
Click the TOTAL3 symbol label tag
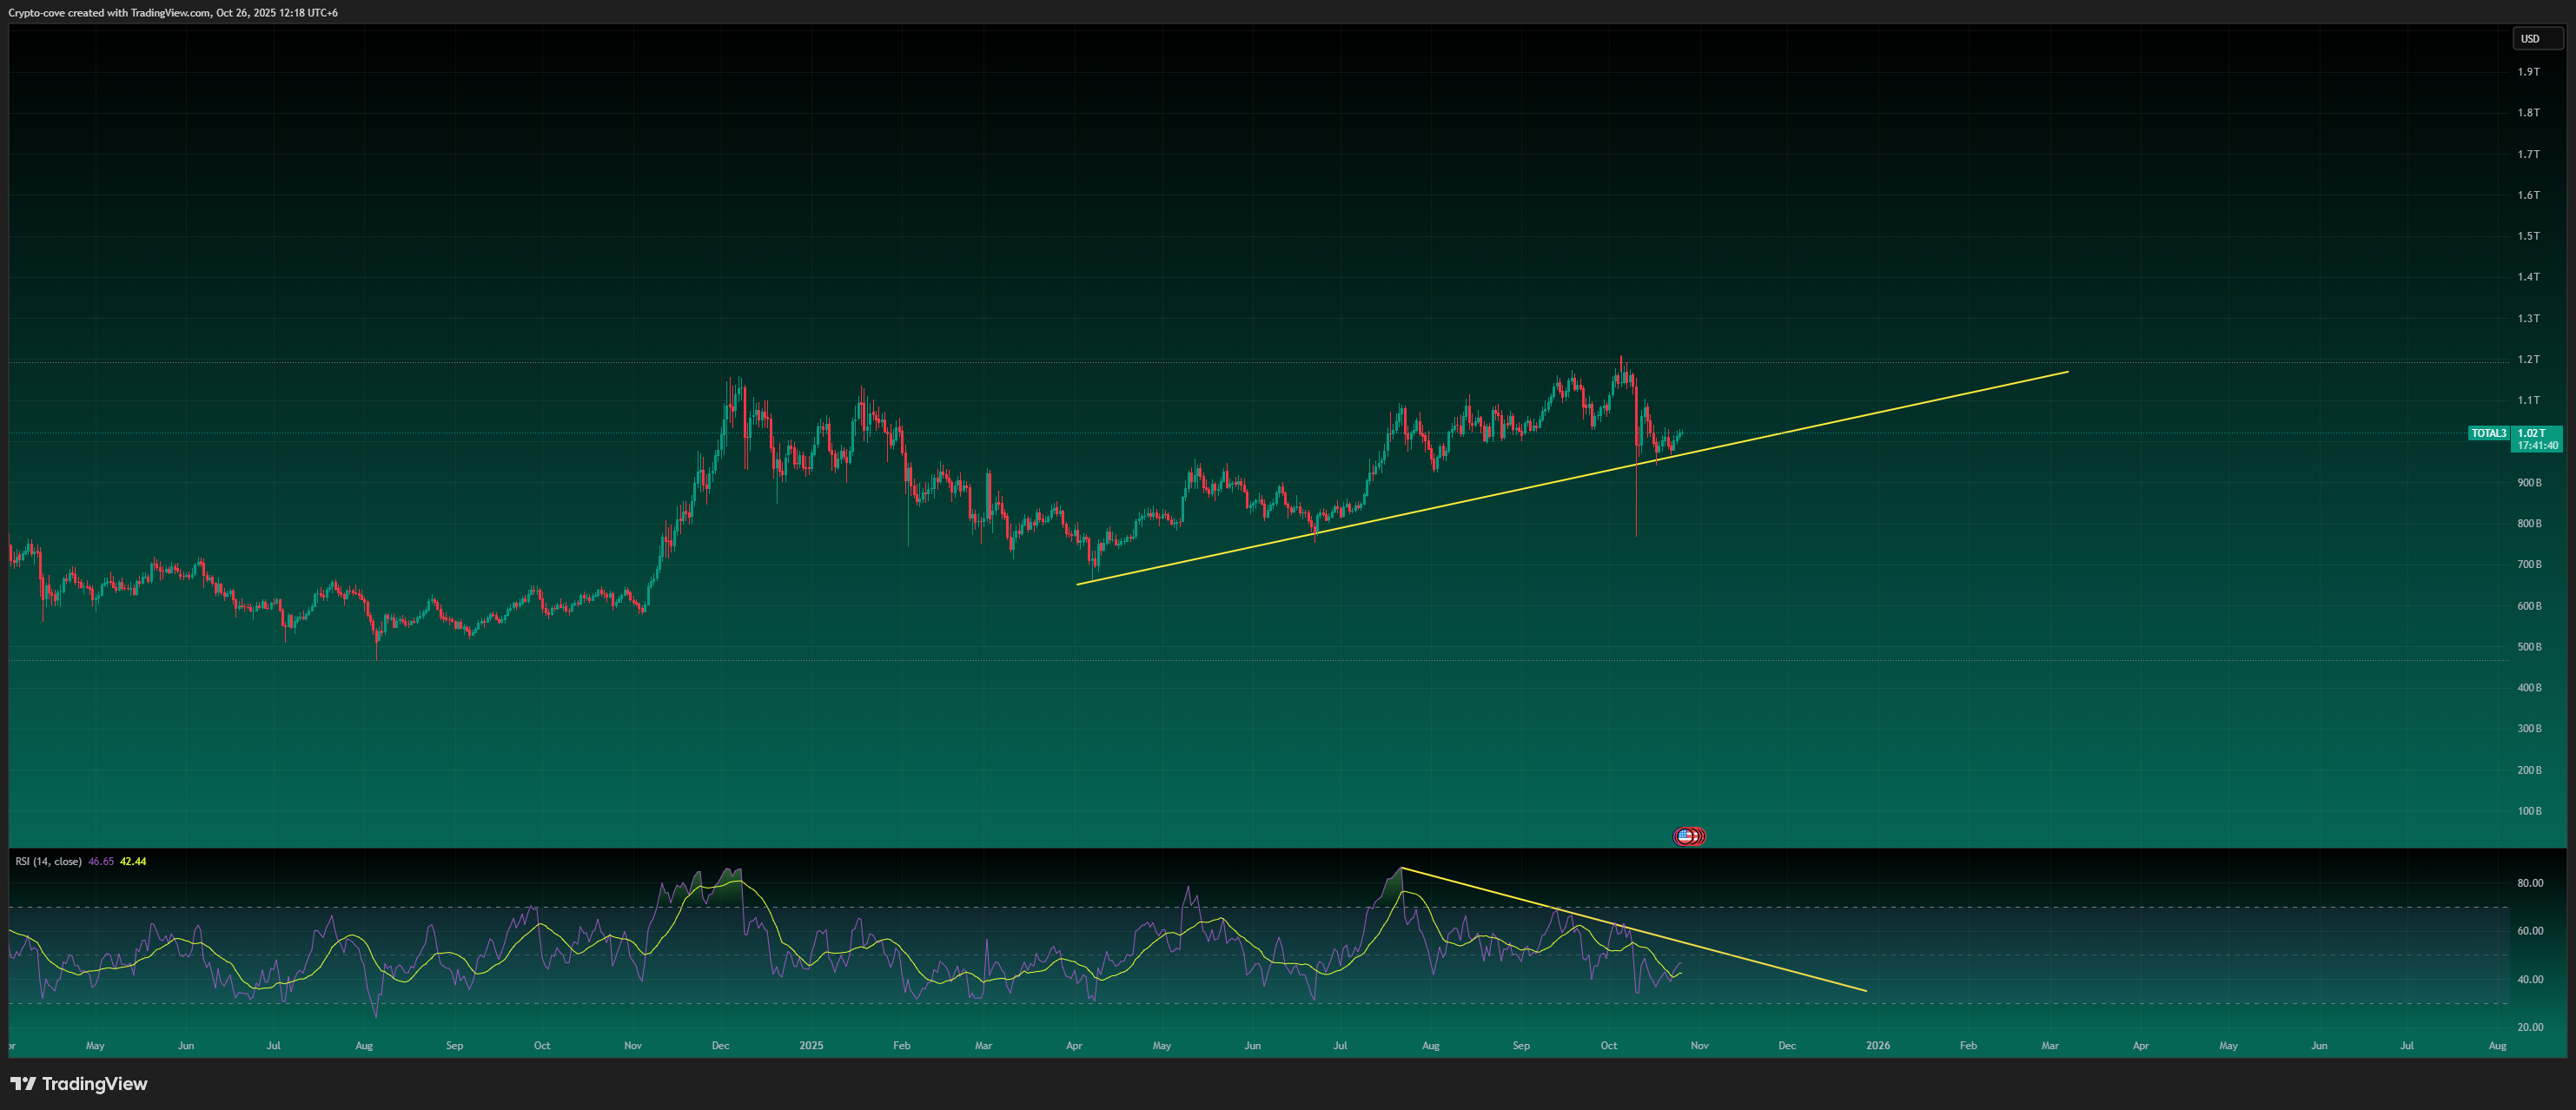point(2488,433)
